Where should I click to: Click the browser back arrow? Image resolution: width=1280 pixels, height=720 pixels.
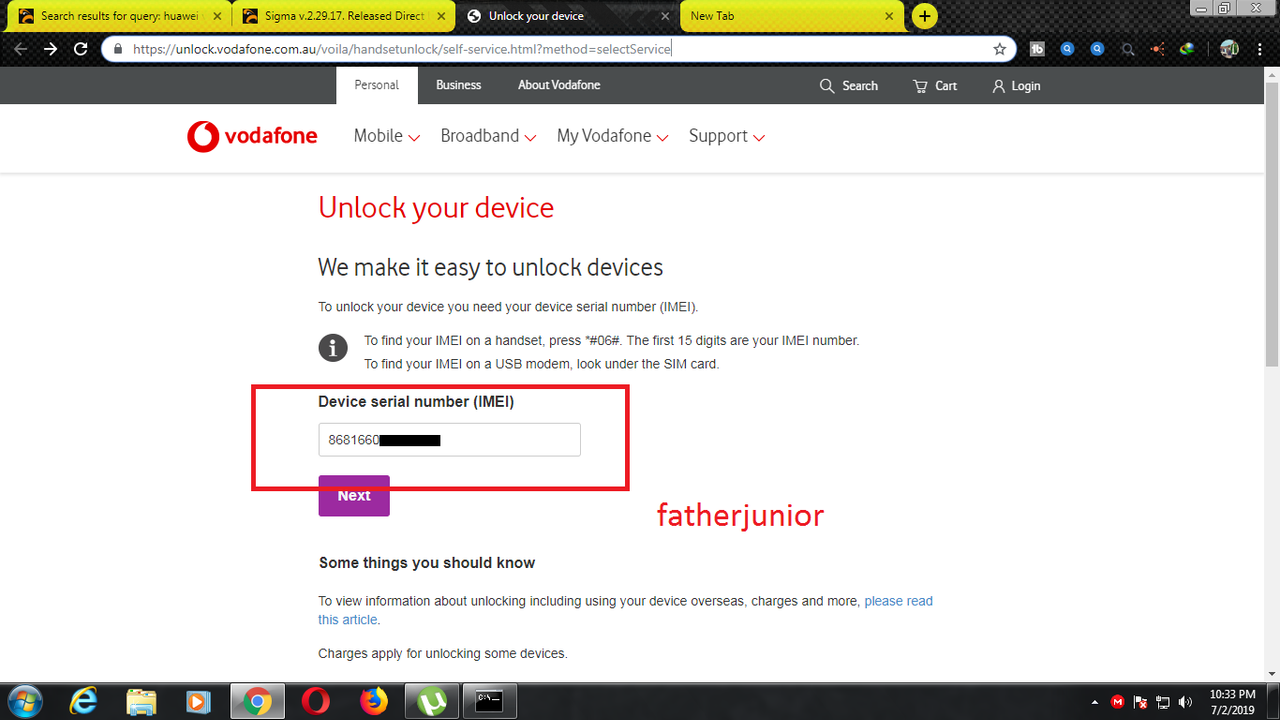click(21, 48)
